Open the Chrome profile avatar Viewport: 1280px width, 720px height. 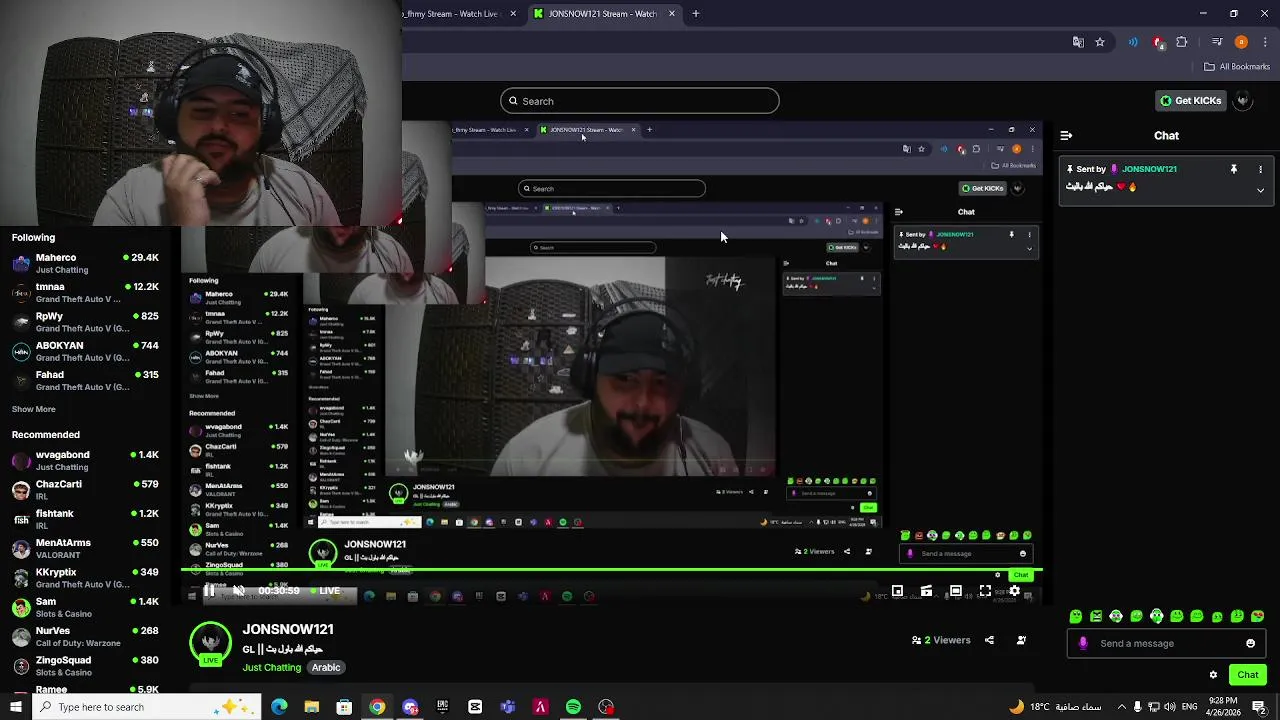[x=1241, y=42]
